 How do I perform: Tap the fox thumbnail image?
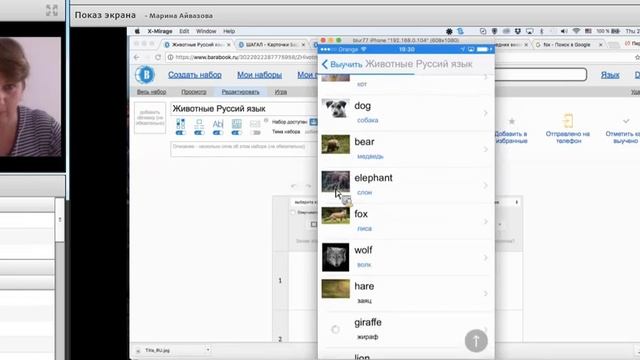click(x=336, y=216)
